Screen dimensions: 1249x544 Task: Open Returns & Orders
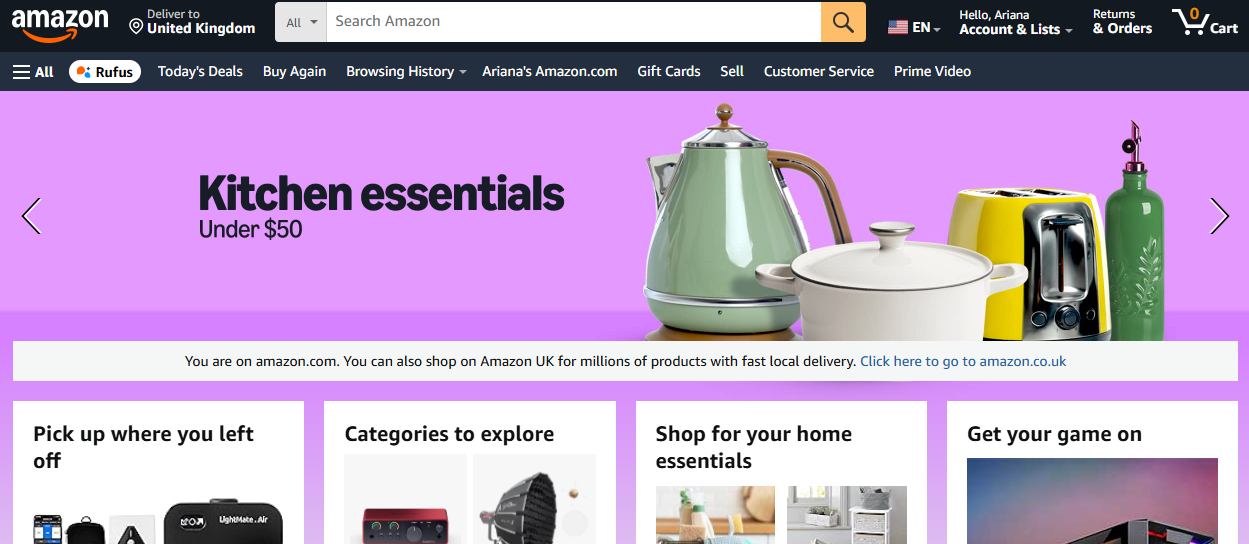pyautogui.click(x=1122, y=23)
